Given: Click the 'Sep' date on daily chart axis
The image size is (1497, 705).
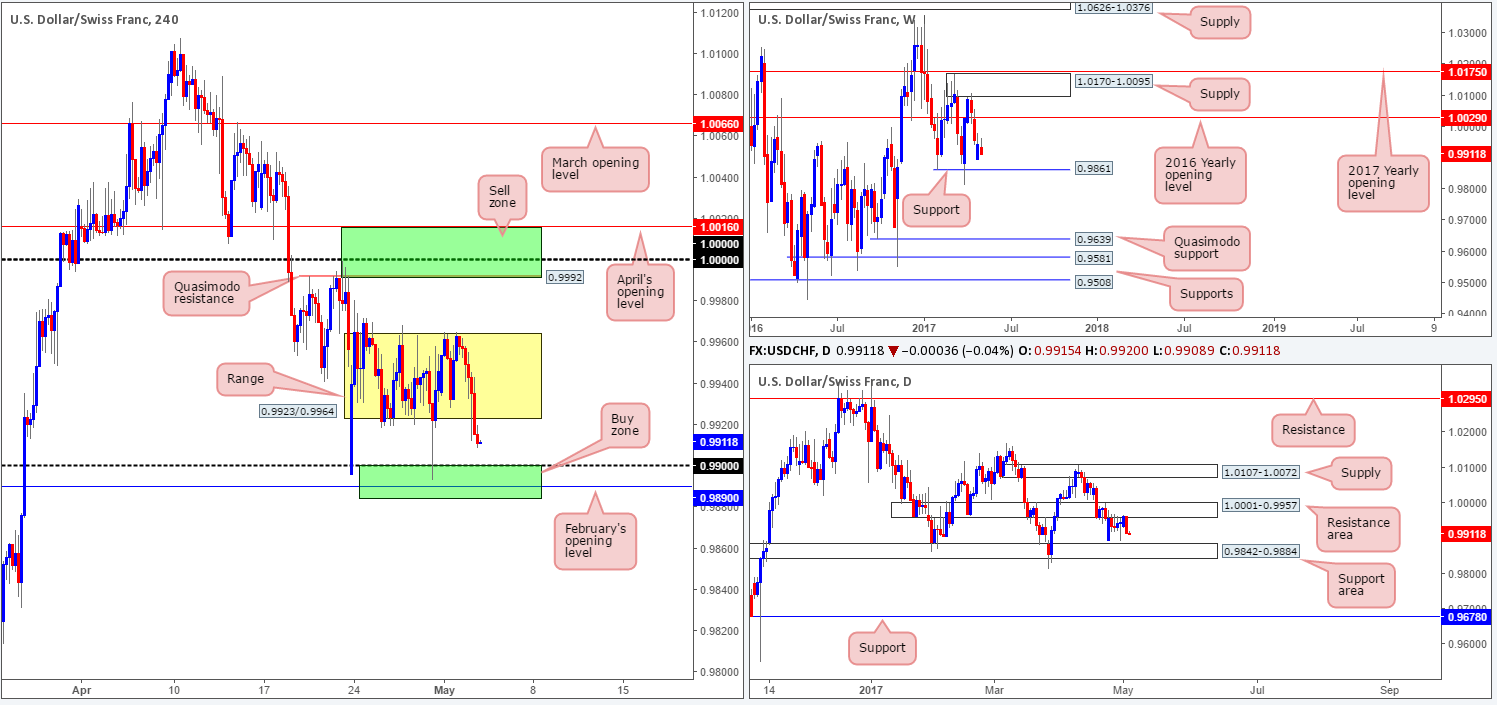Looking at the screenshot, I should coord(1388,690).
